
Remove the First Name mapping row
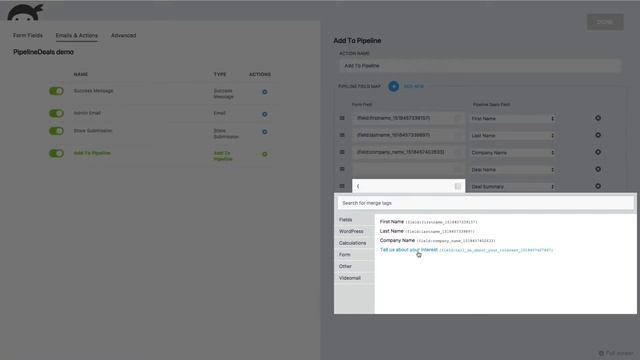pos(598,118)
